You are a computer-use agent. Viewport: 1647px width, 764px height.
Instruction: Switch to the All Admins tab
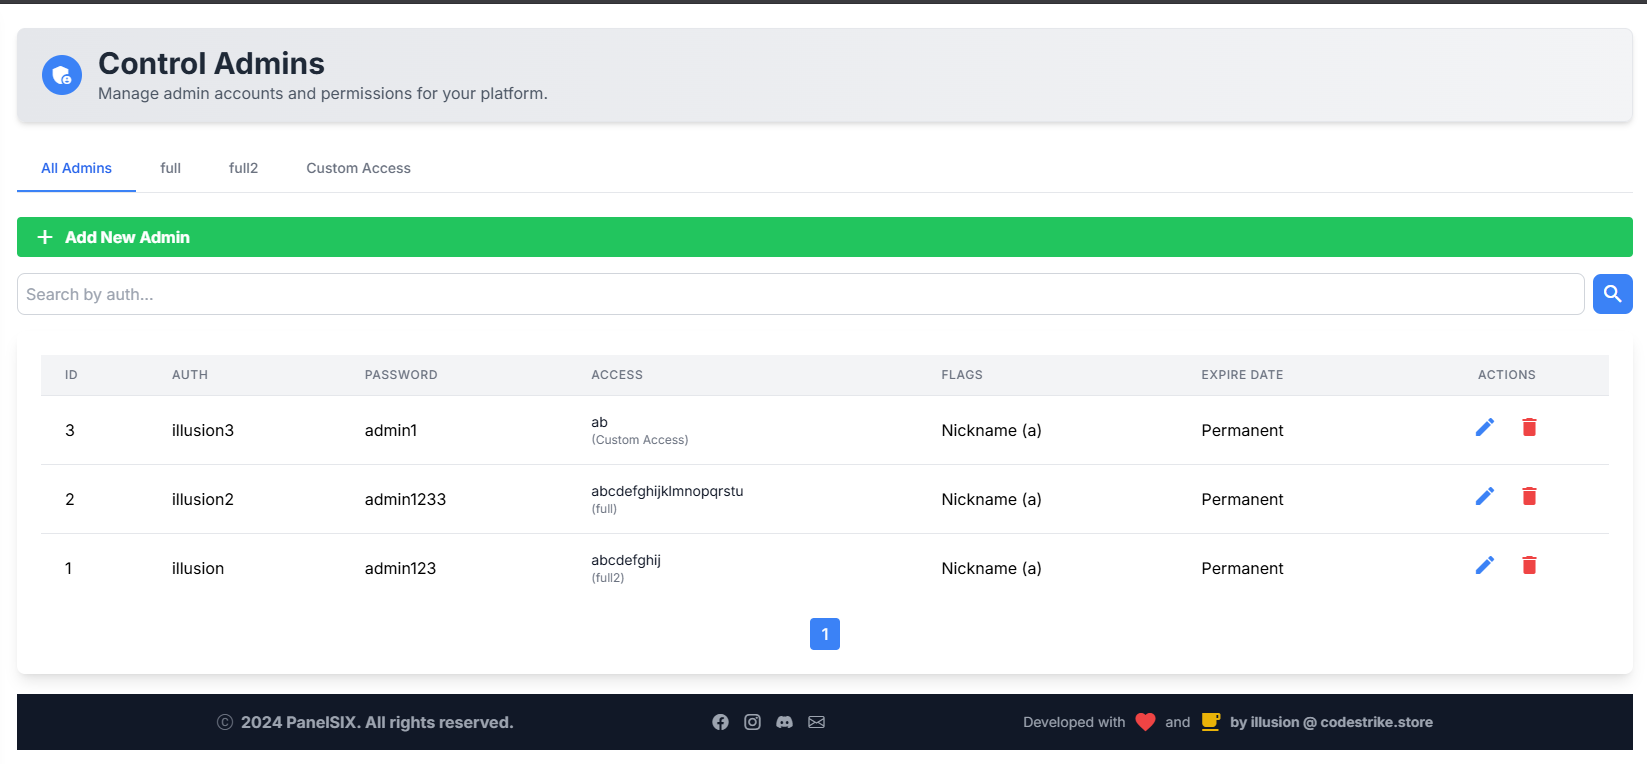point(76,168)
